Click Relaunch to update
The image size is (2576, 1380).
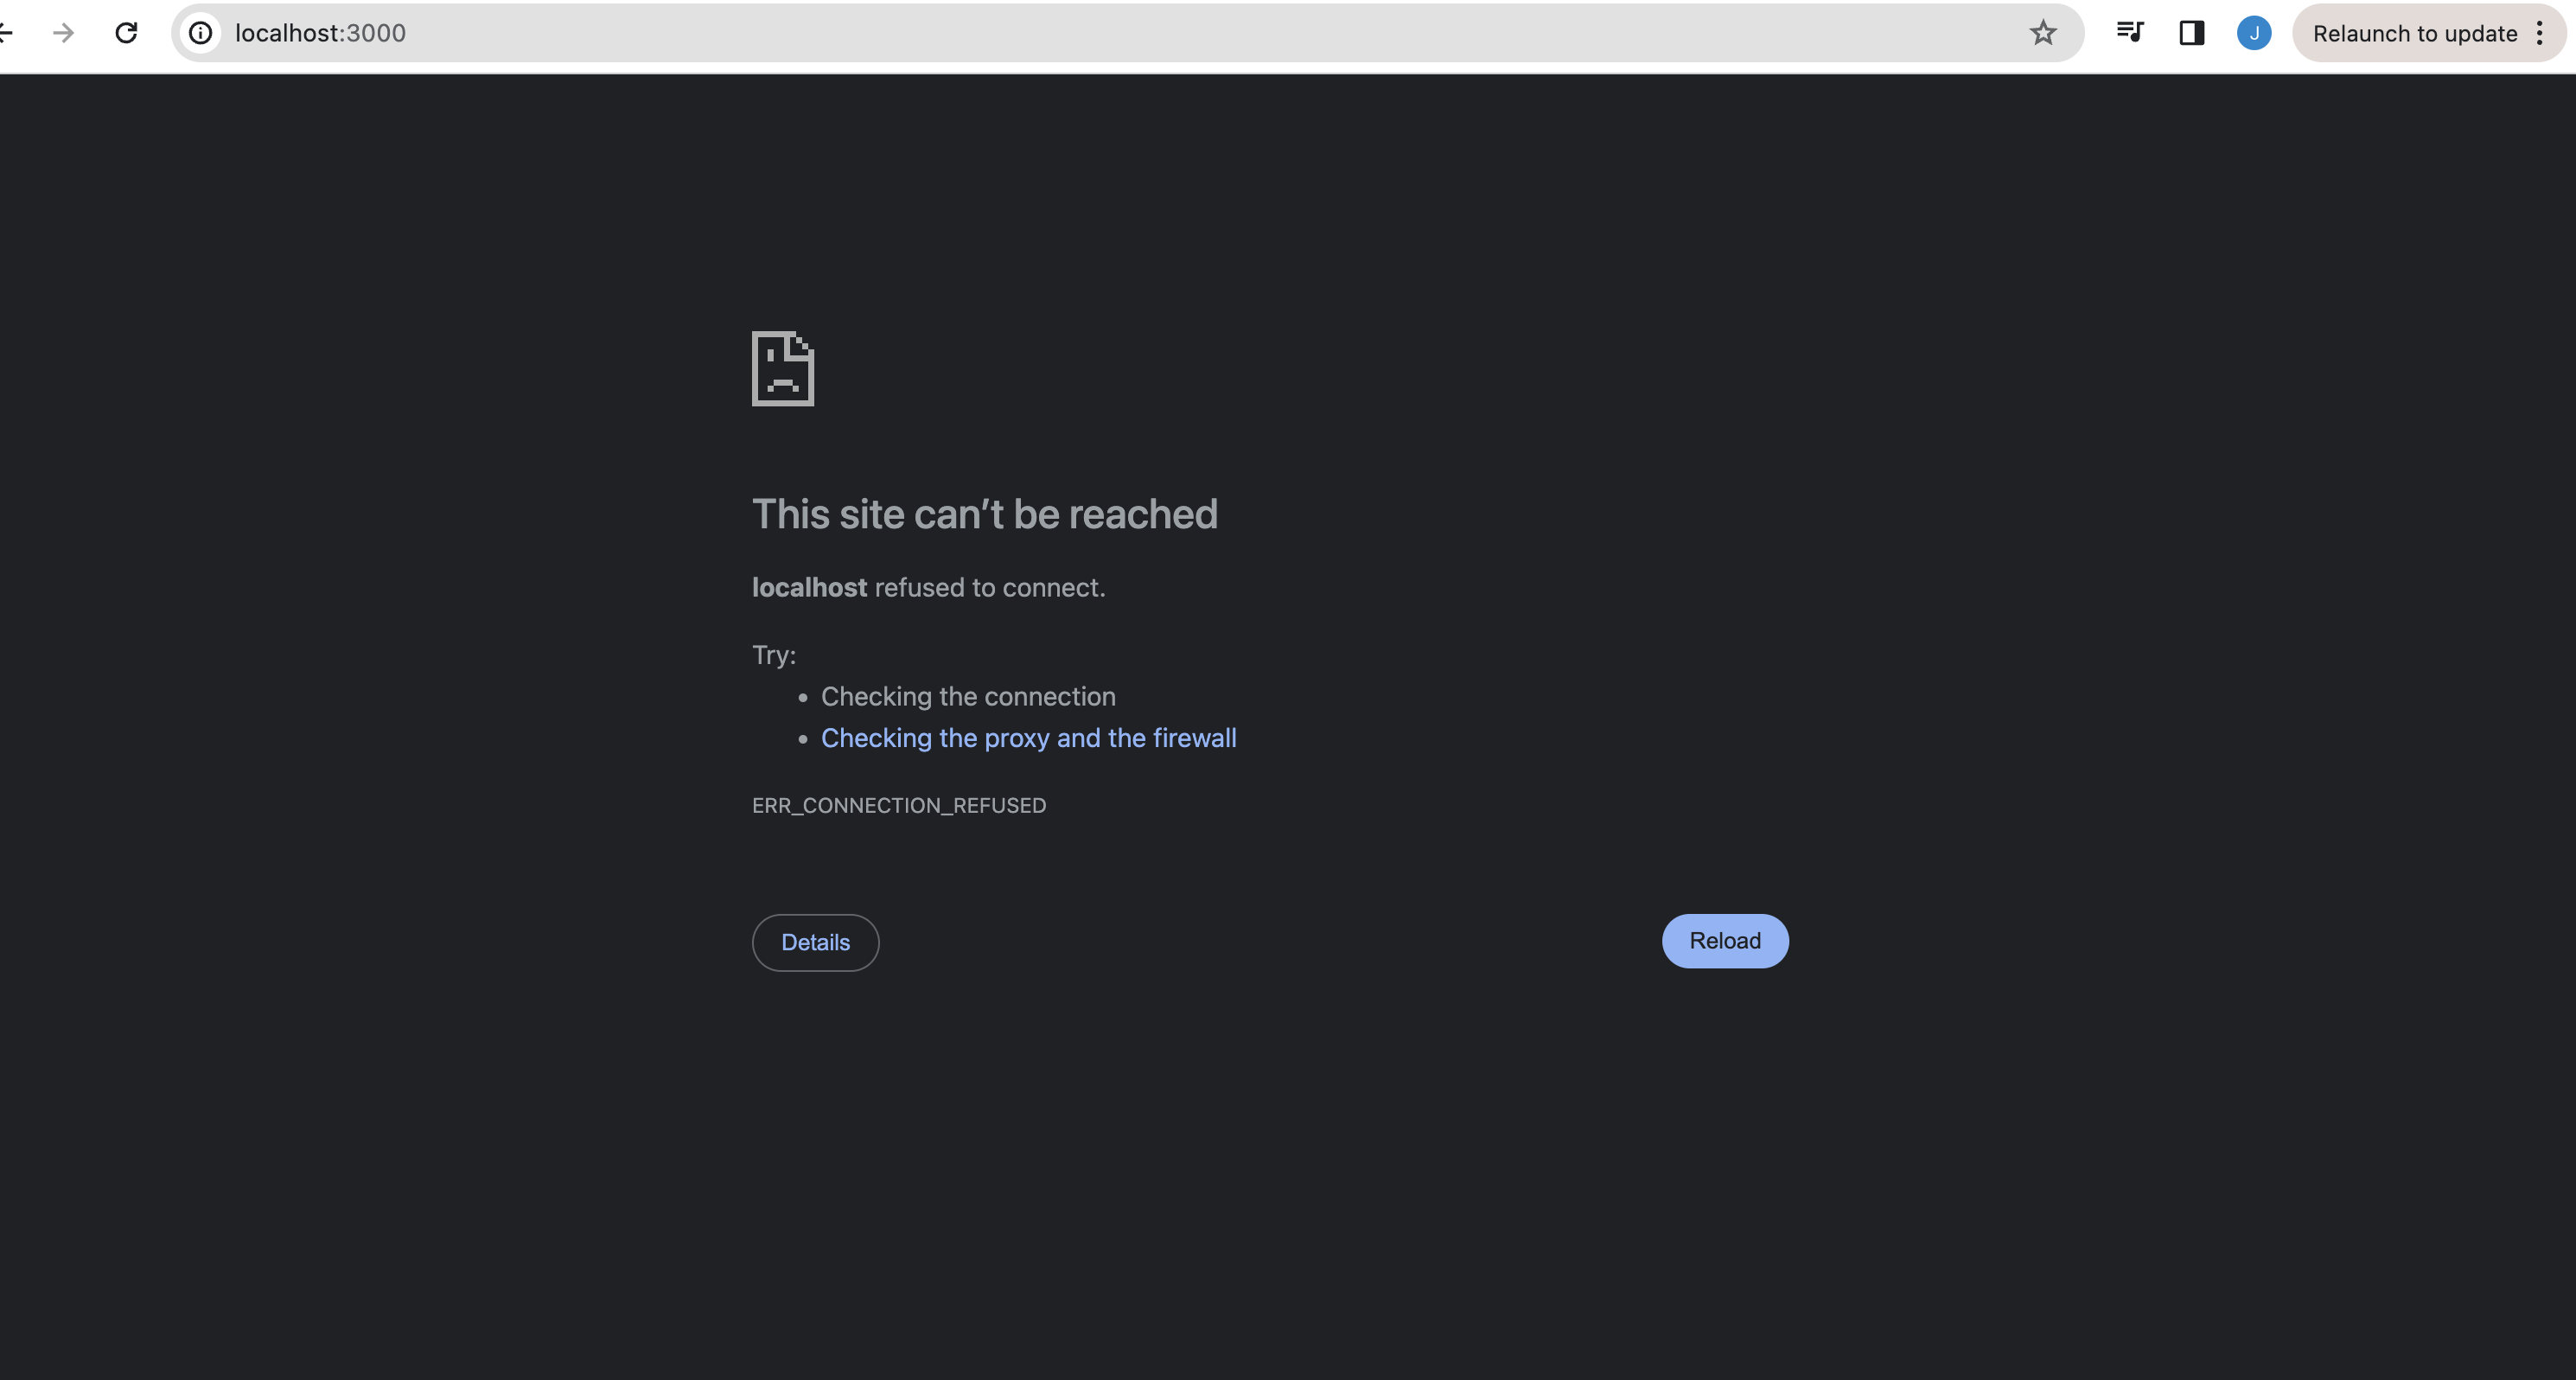pos(2414,33)
